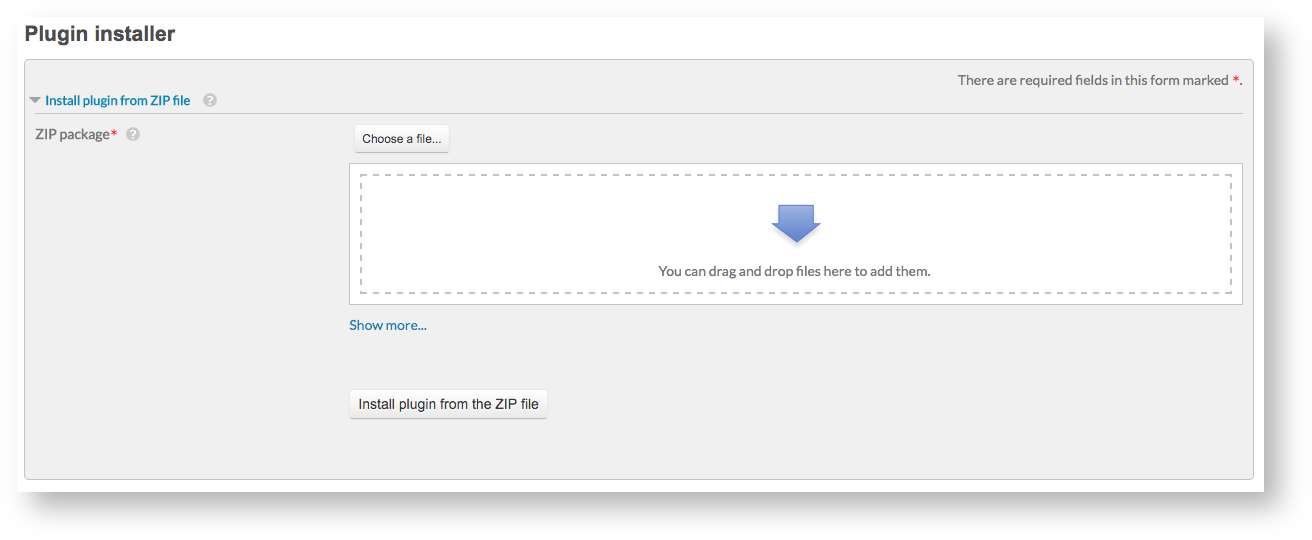Click the 'Choose a file...' button
Image resolution: width=1312 pixels, height=540 pixels.
click(x=402, y=139)
